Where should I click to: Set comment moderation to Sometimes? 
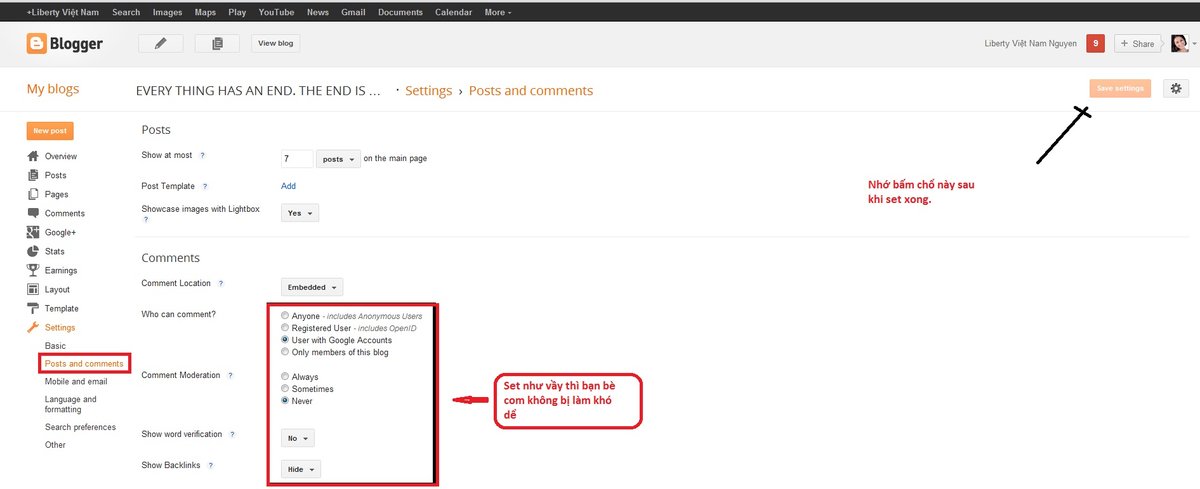point(285,389)
